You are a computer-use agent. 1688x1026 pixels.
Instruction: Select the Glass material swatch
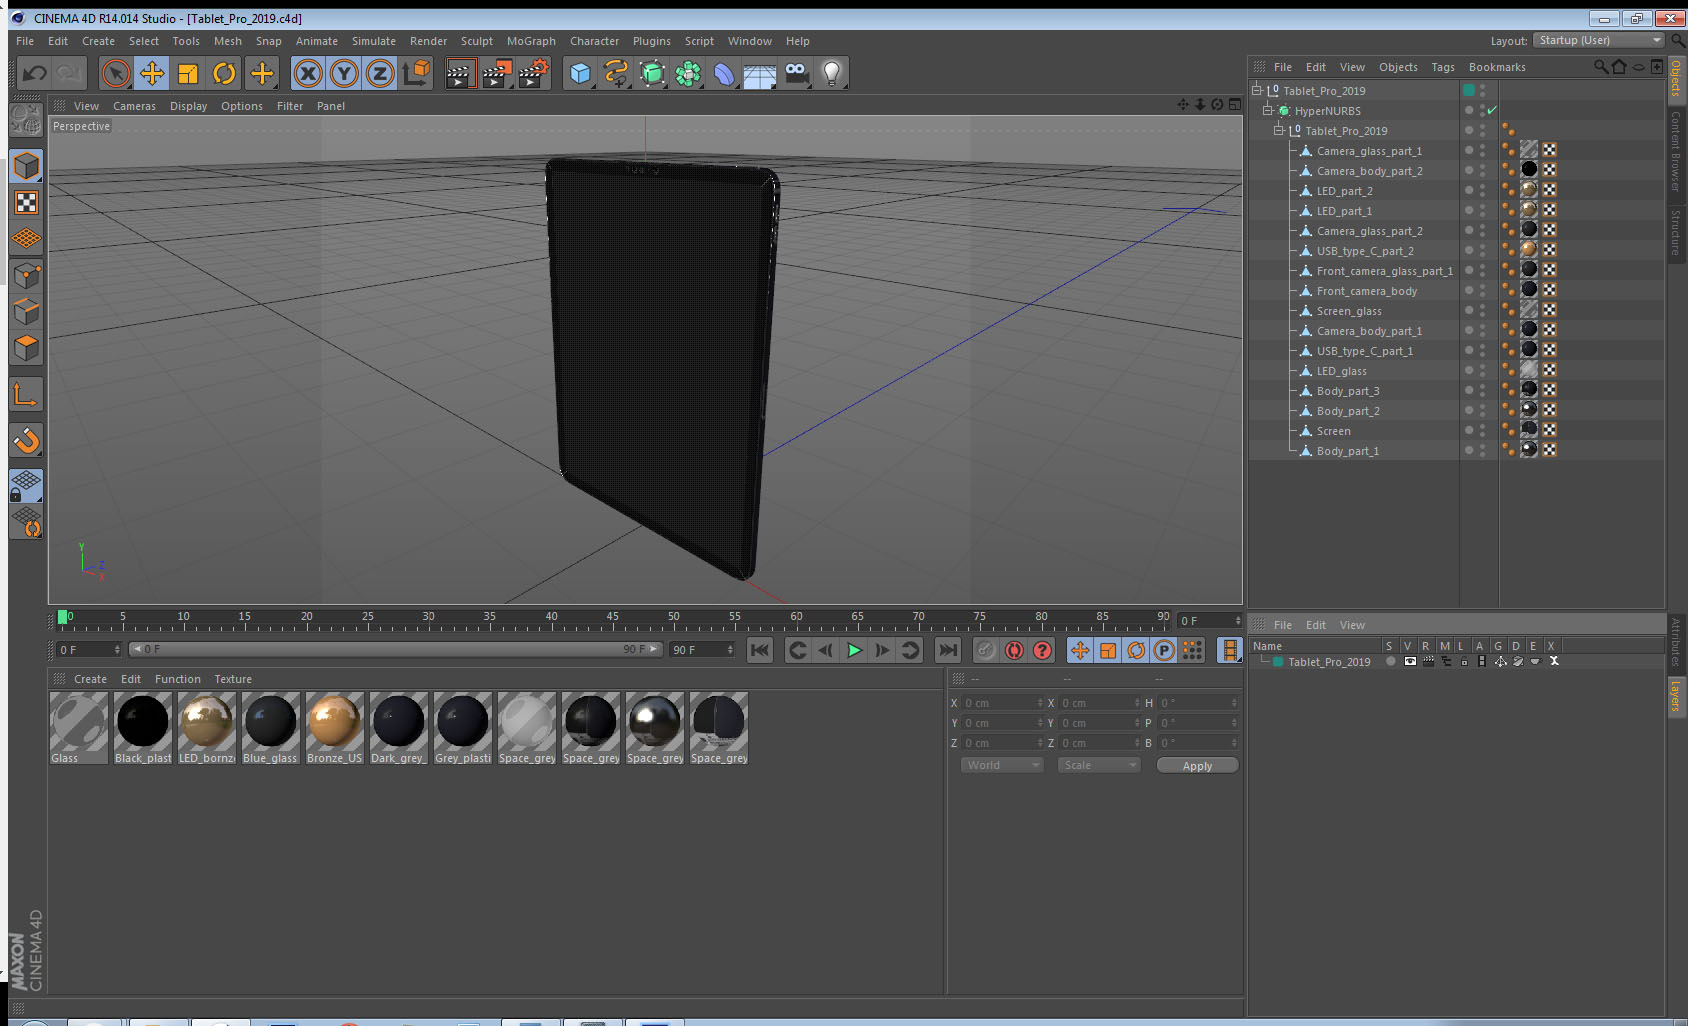[79, 728]
